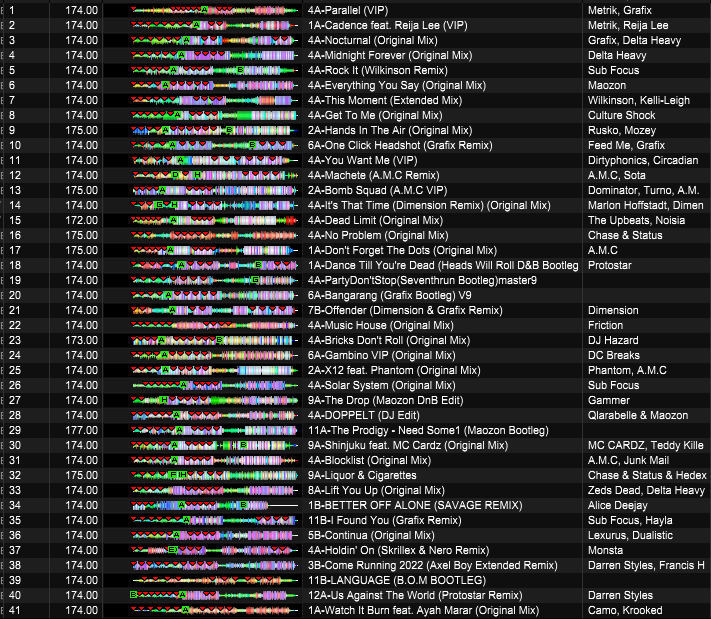
Task: Click artist 'Rusko, Mozey'
Action: pos(622,130)
